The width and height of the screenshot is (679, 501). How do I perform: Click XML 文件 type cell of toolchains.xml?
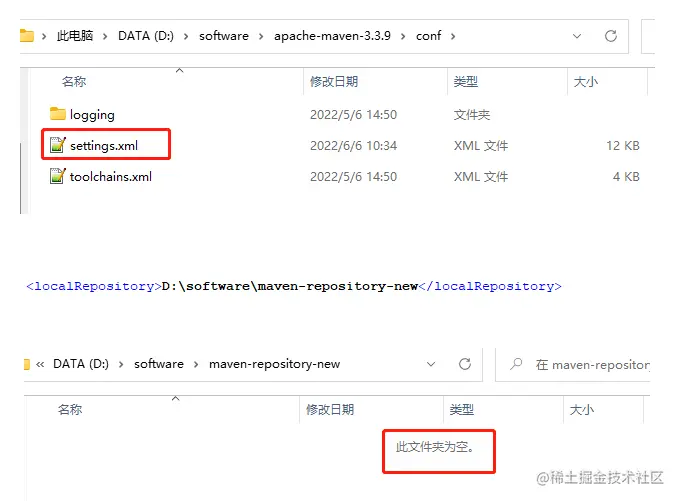click(x=481, y=177)
